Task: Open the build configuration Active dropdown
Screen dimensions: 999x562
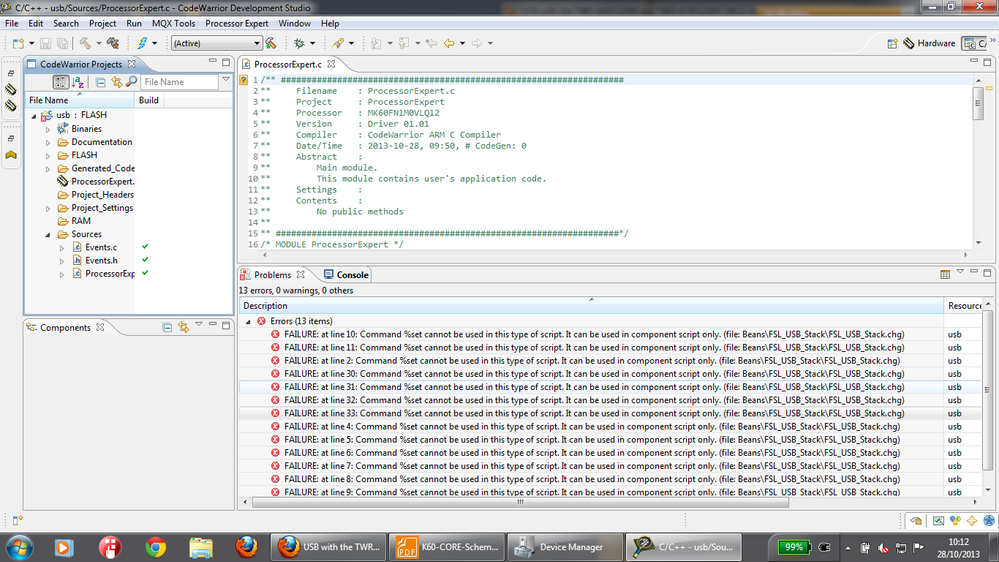Action: tap(217, 43)
